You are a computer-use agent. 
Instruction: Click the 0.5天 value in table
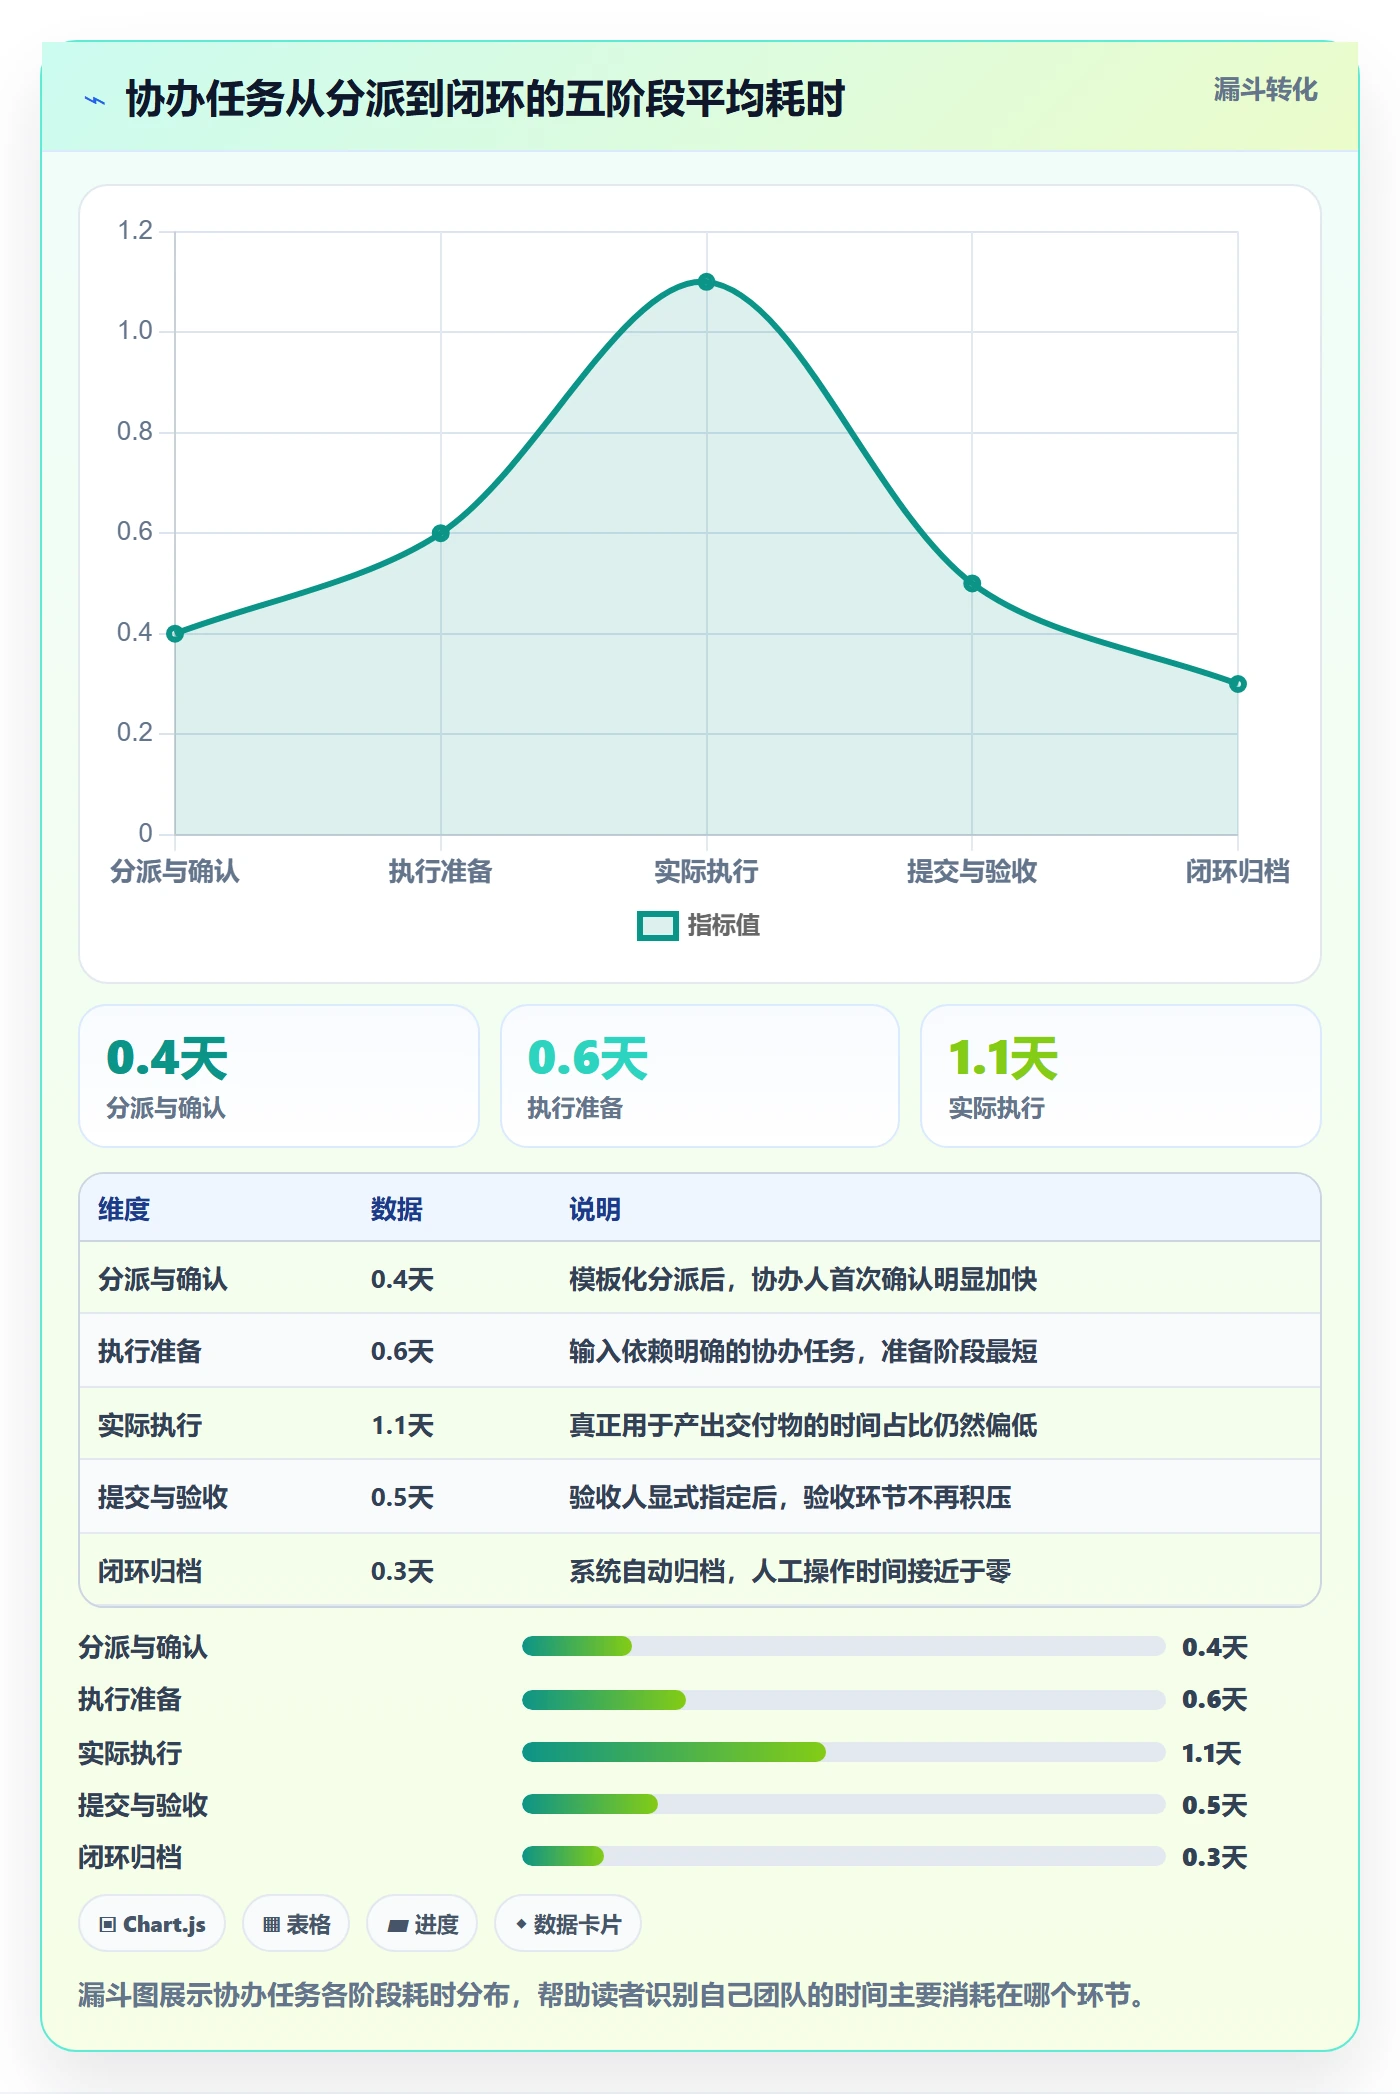point(402,1497)
